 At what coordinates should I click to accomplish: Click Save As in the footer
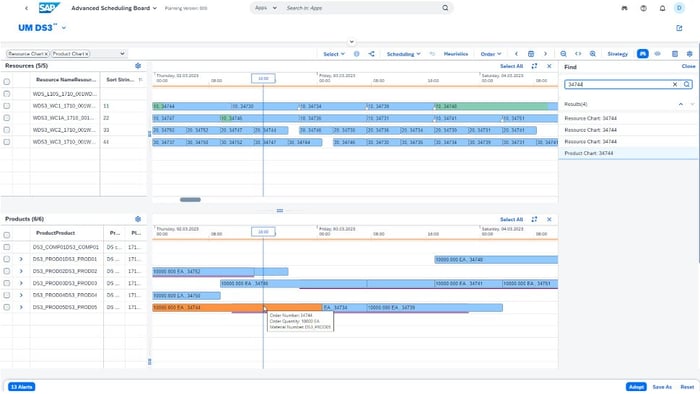tap(662, 387)
